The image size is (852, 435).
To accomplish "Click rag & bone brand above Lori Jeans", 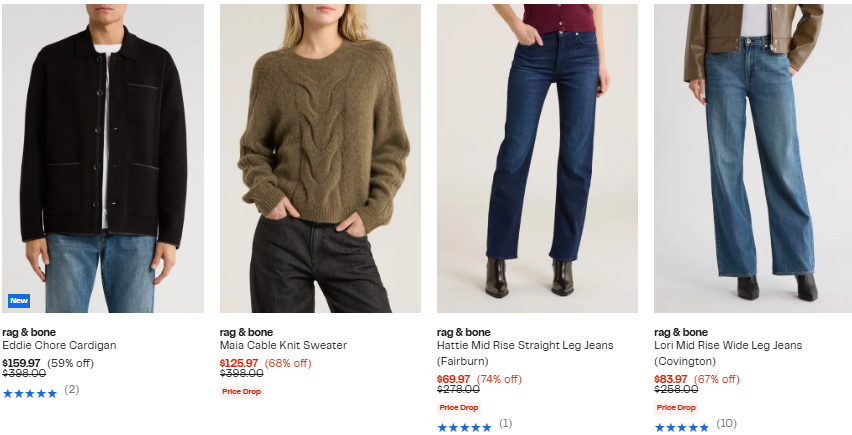I will click(681, 332).
